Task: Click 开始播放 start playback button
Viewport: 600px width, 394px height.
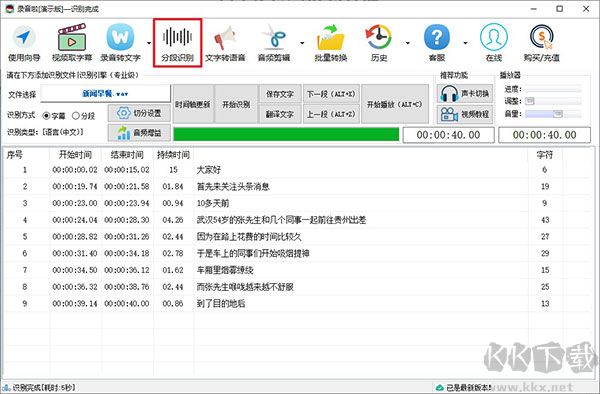Action: 395,104
